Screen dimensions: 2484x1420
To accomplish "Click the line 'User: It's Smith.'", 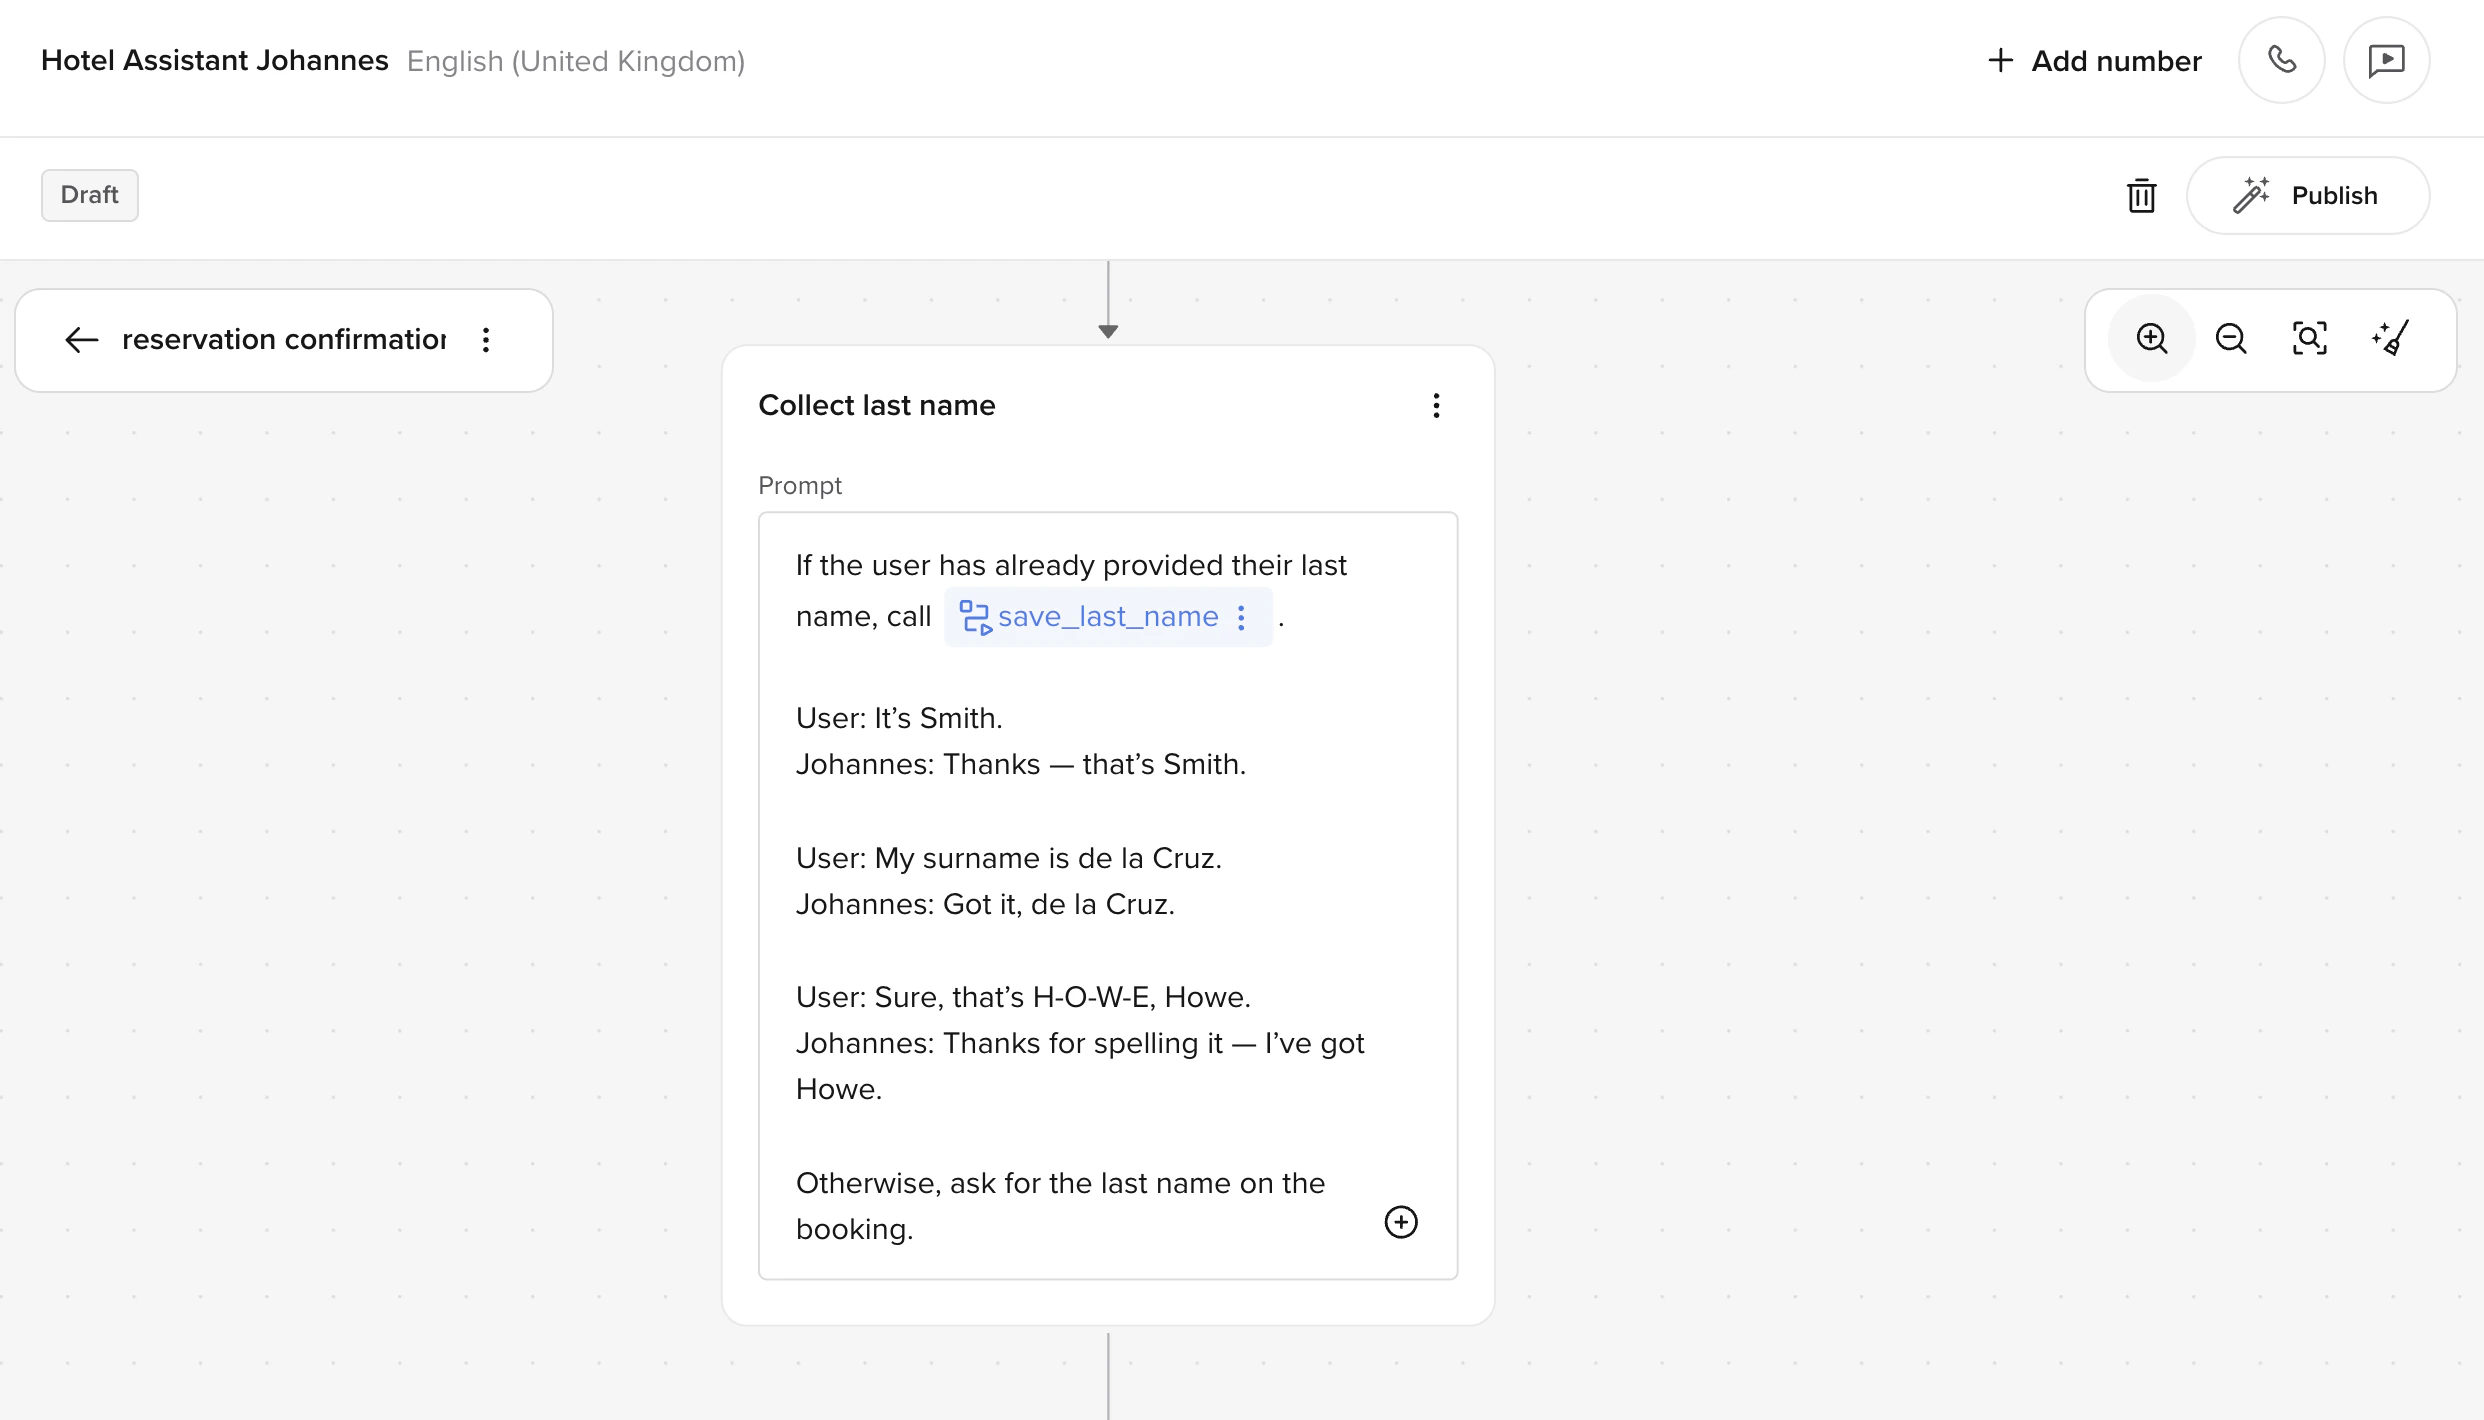I will pos(899,718).
